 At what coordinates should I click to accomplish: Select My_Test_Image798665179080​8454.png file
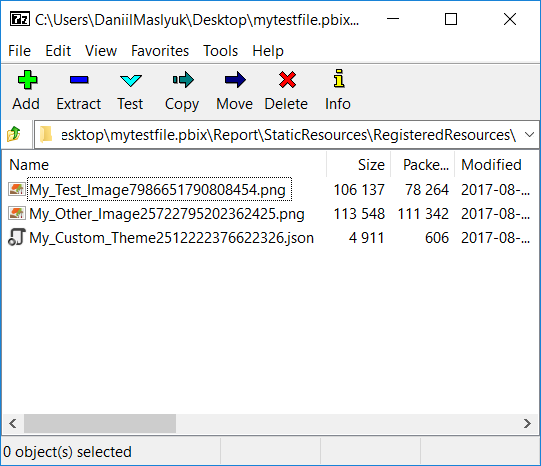pos(157,189)
